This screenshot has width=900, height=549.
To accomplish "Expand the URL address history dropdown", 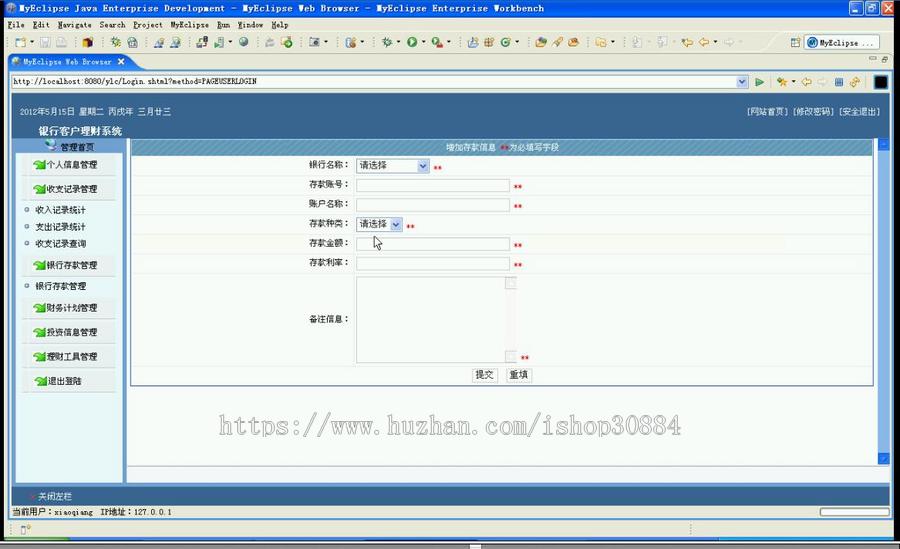I will (x=742, y=82).
